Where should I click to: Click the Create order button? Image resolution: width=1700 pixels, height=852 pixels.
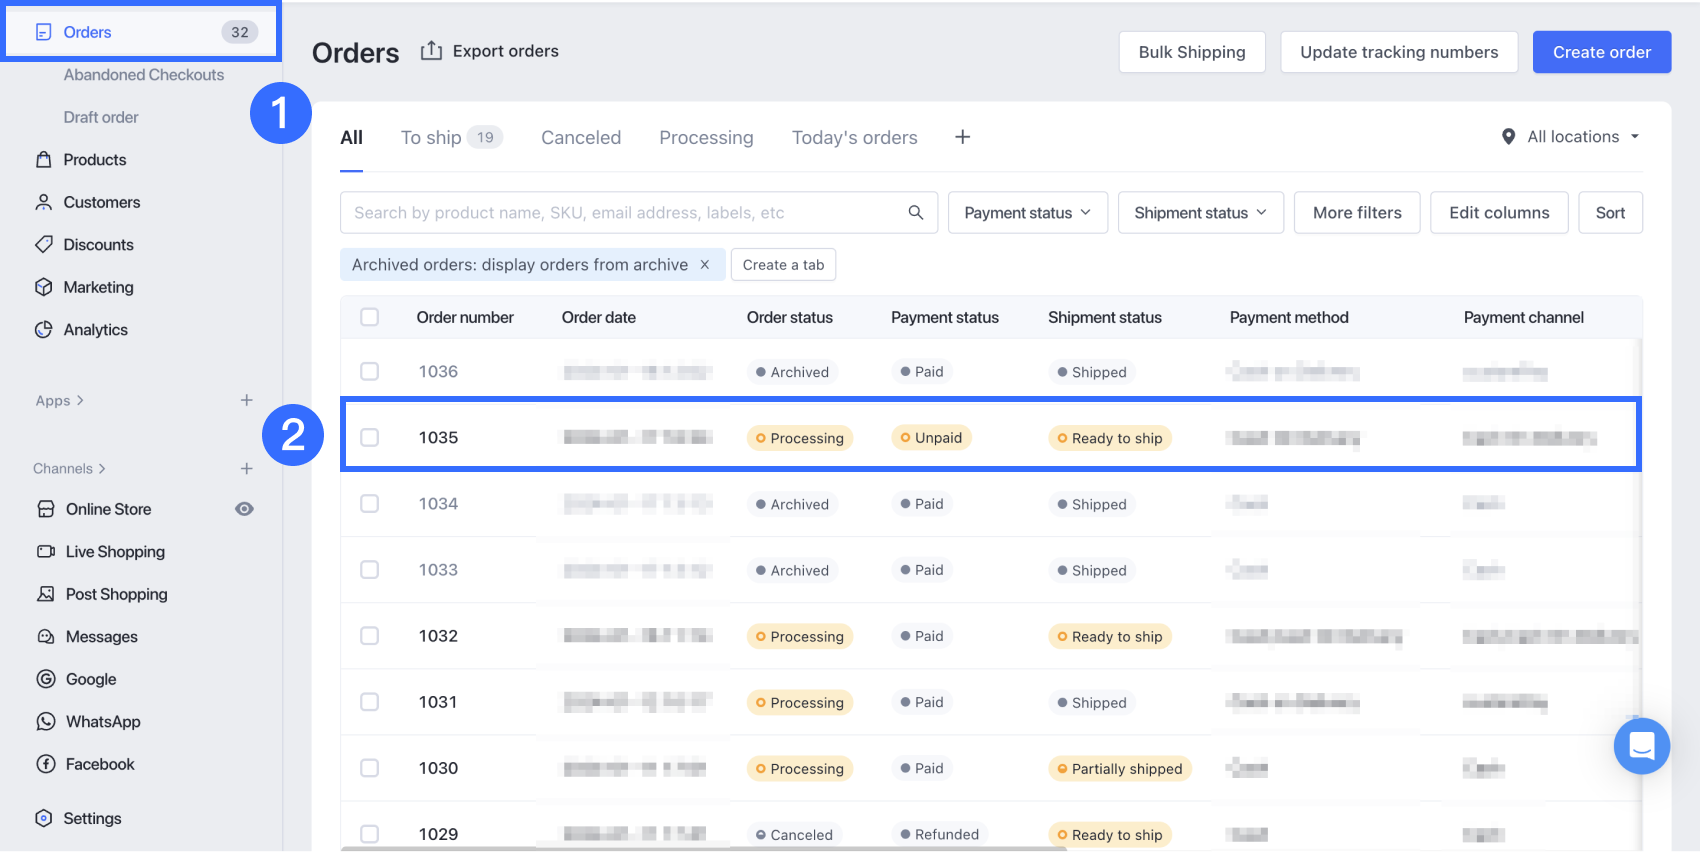(x=1601, y=52)
